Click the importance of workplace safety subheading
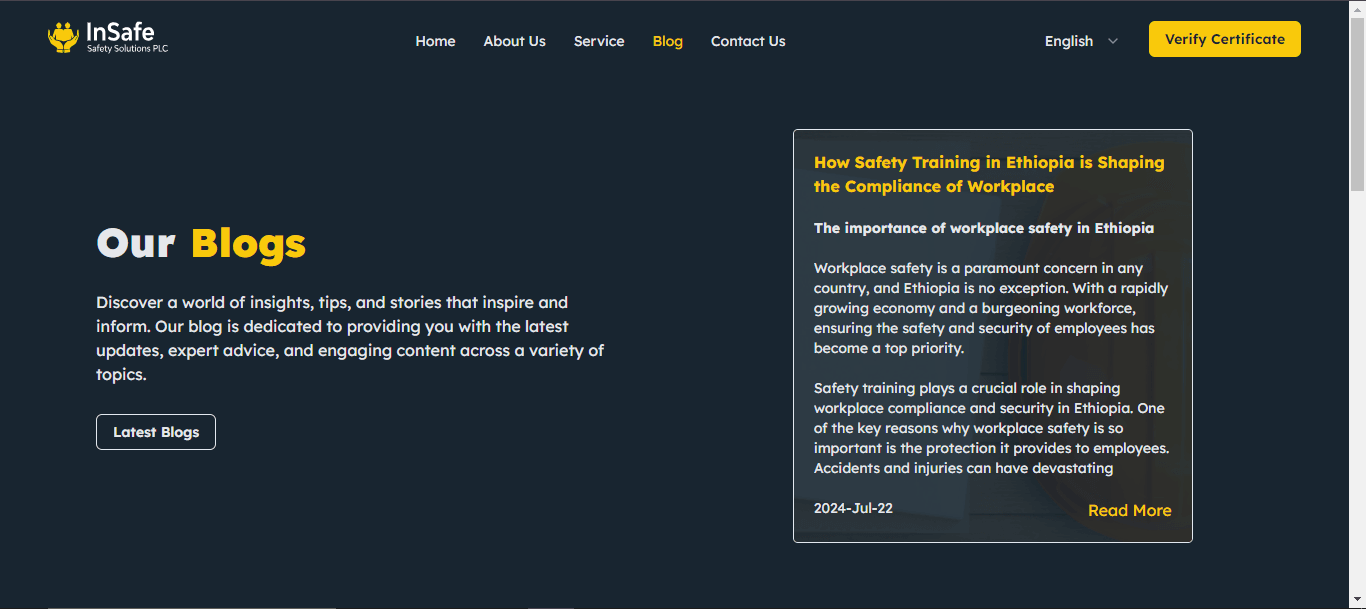The width and height of the screenshot is (1366, 609). point(983,228)
